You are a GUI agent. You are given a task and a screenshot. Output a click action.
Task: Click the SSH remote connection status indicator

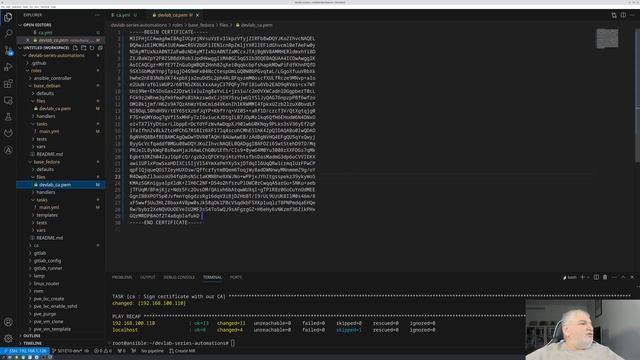click(x=25, y=351)
